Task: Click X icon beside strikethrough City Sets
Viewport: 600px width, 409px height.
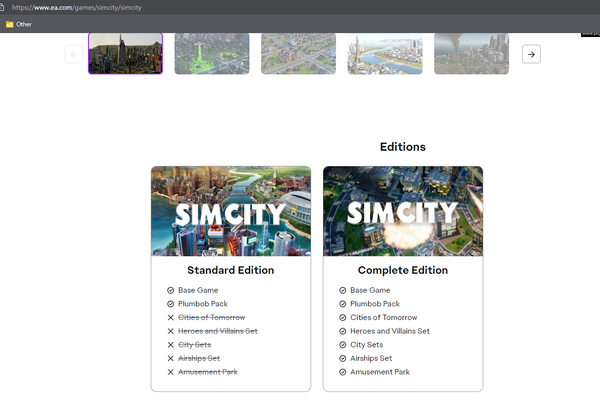Action: tap(171, 345)
